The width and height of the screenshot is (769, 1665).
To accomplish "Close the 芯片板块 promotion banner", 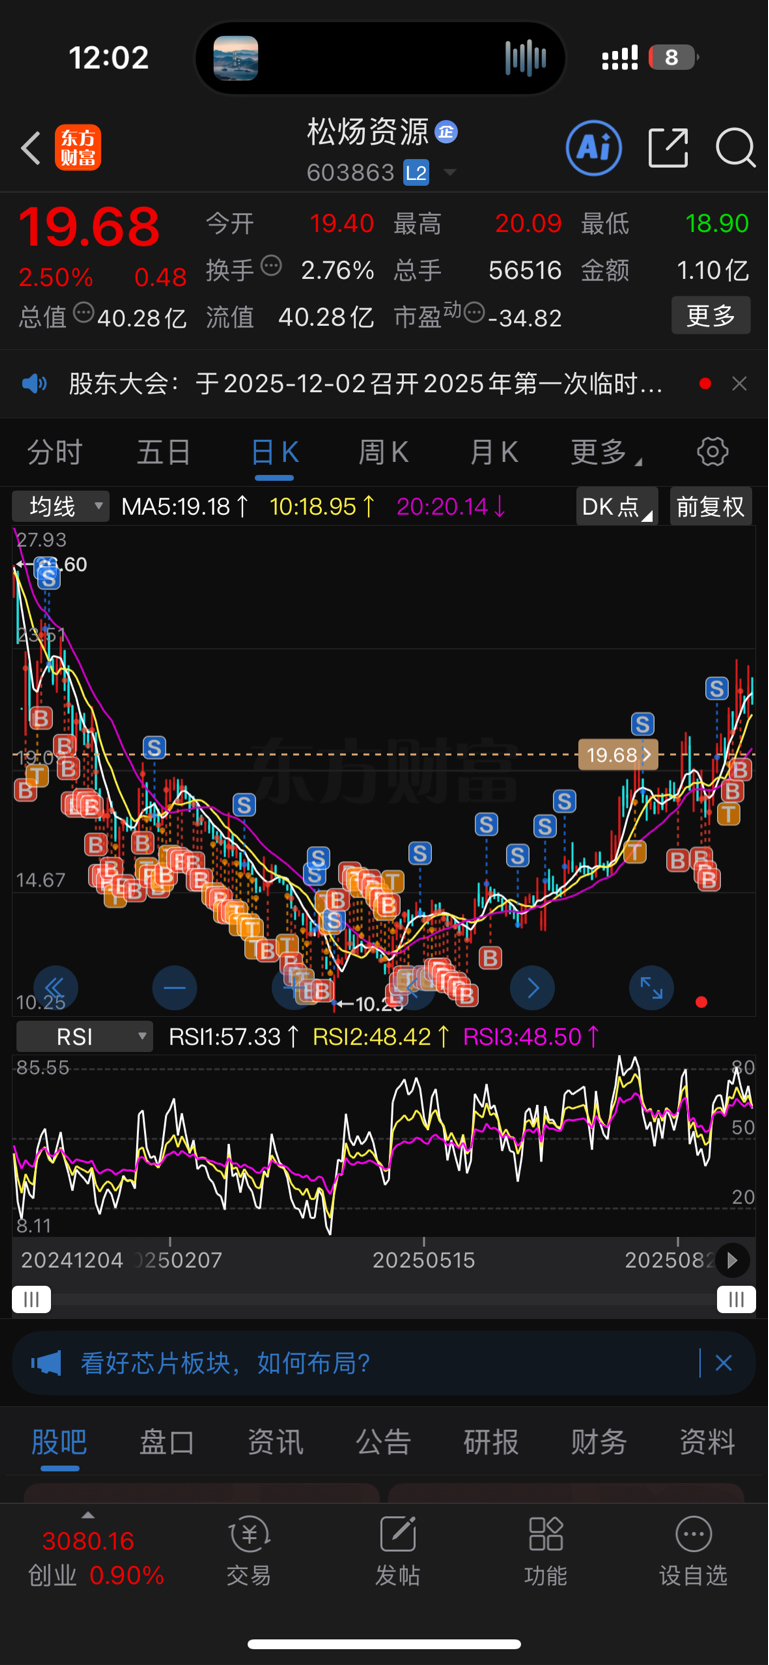I will click(724, 1363).
